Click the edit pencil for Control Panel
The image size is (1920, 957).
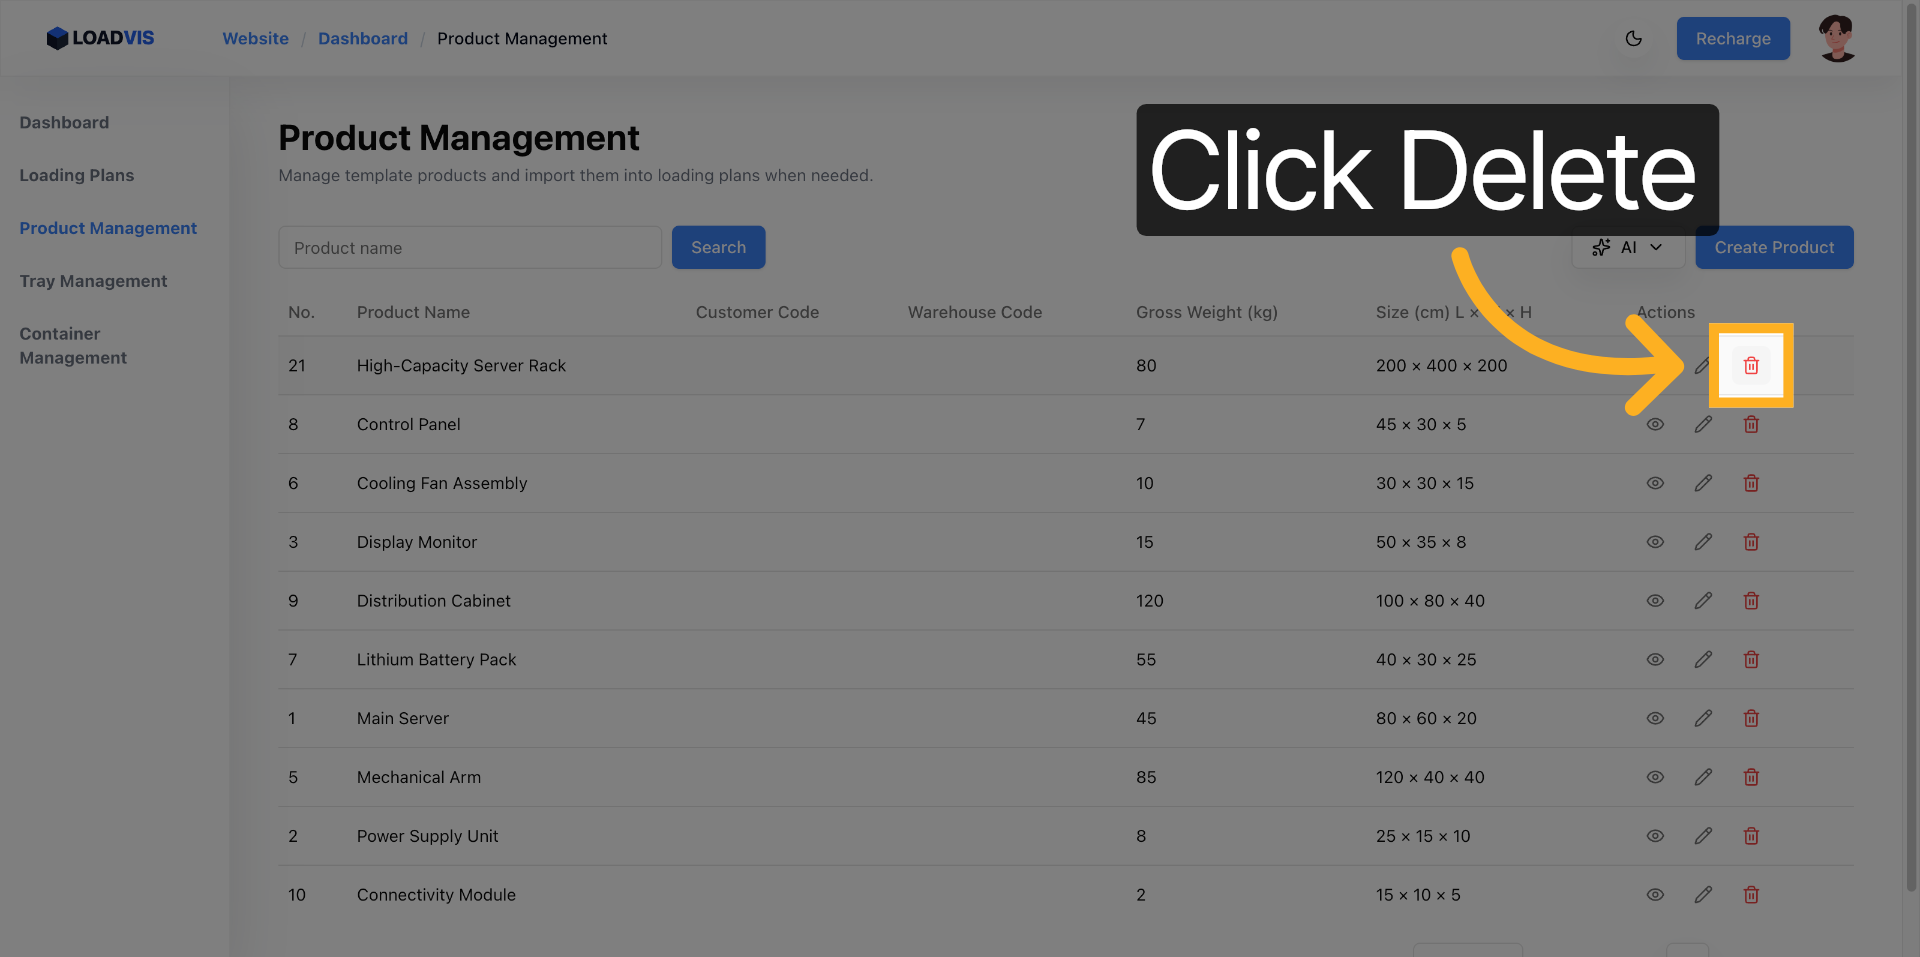(x=1703, y=425)
